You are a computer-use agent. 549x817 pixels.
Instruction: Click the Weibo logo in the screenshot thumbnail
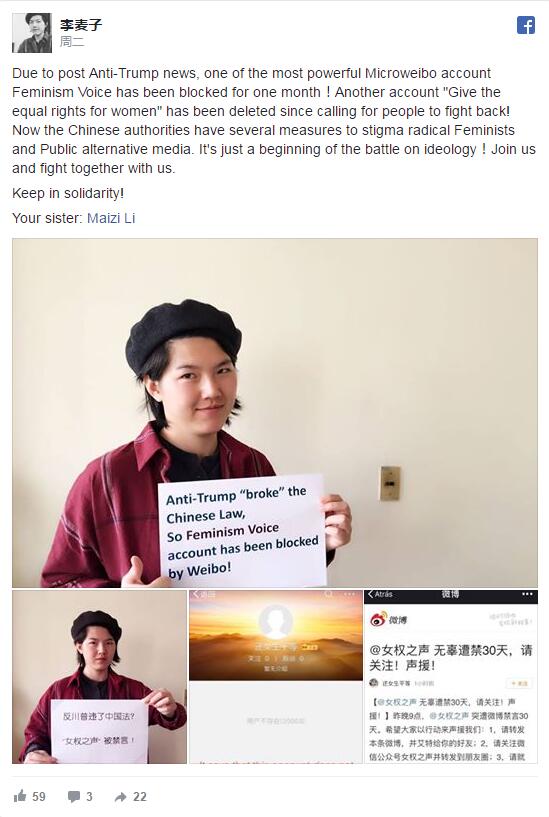[378, 619]
